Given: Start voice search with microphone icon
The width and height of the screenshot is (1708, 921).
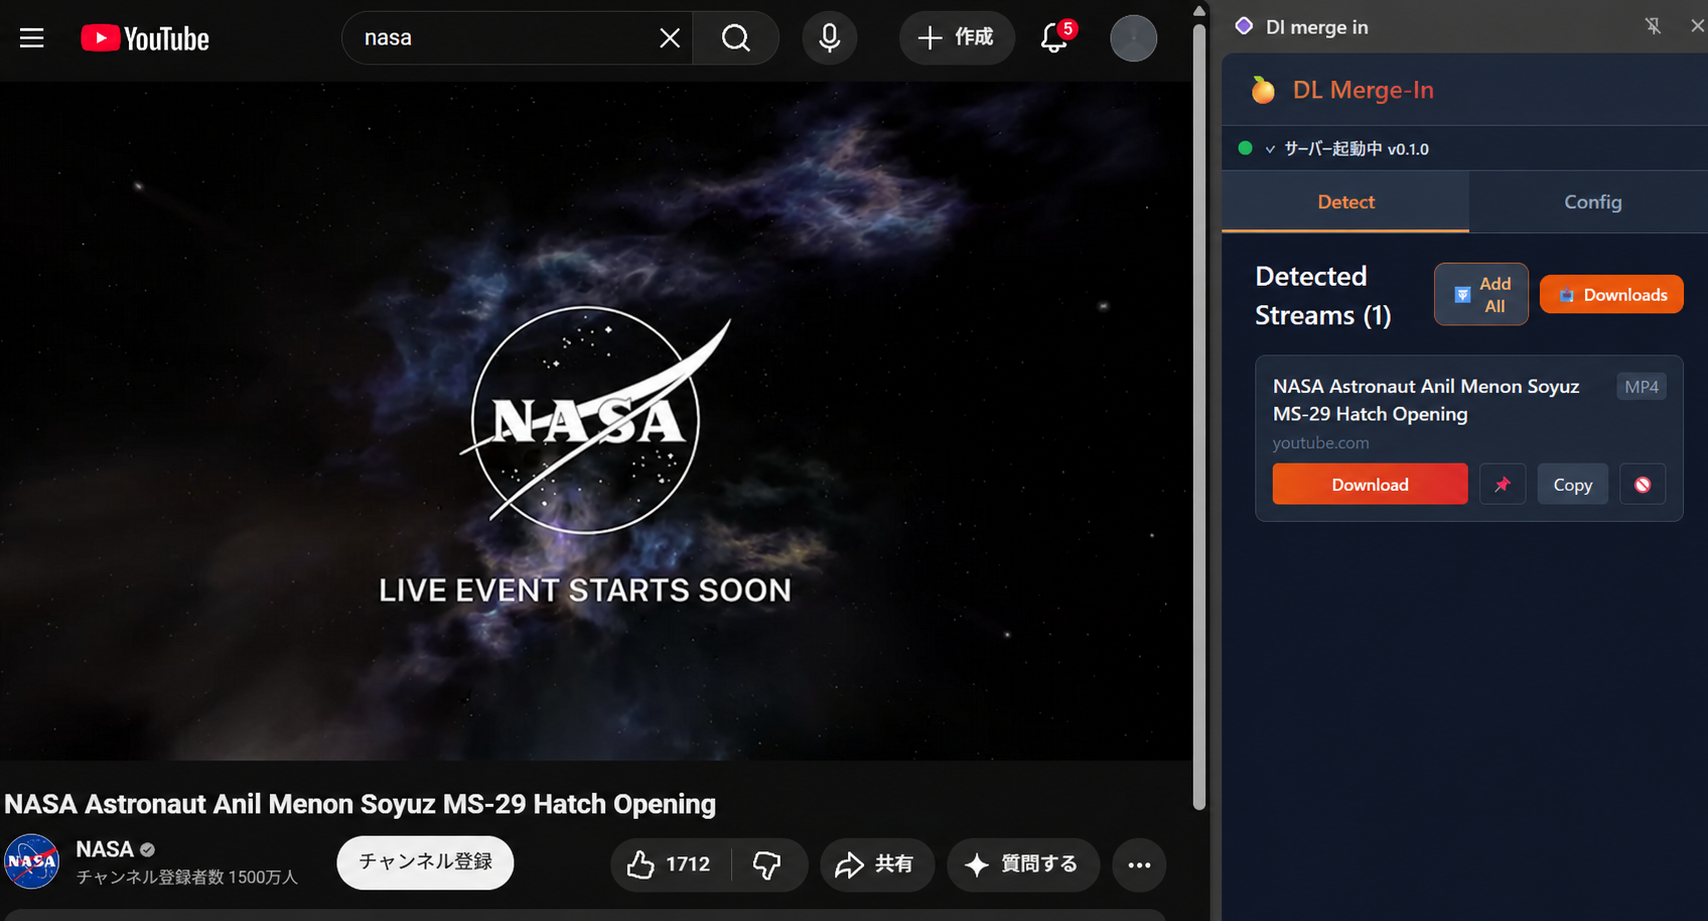Looking at the screenshot, I should (x=830, y=38).
